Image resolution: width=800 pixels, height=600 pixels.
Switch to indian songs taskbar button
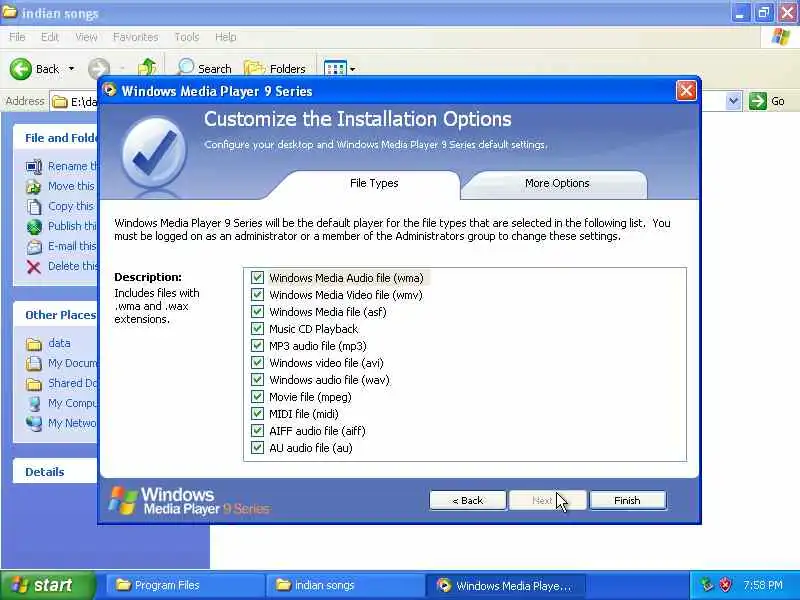coord(345,585)
